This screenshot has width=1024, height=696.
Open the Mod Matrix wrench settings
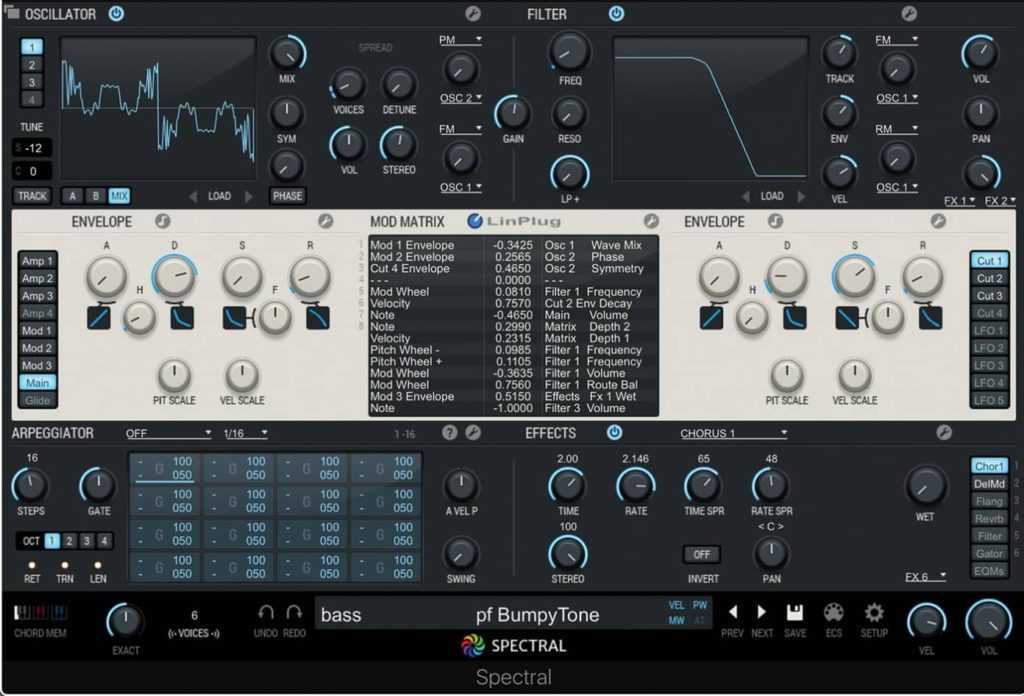651,221
